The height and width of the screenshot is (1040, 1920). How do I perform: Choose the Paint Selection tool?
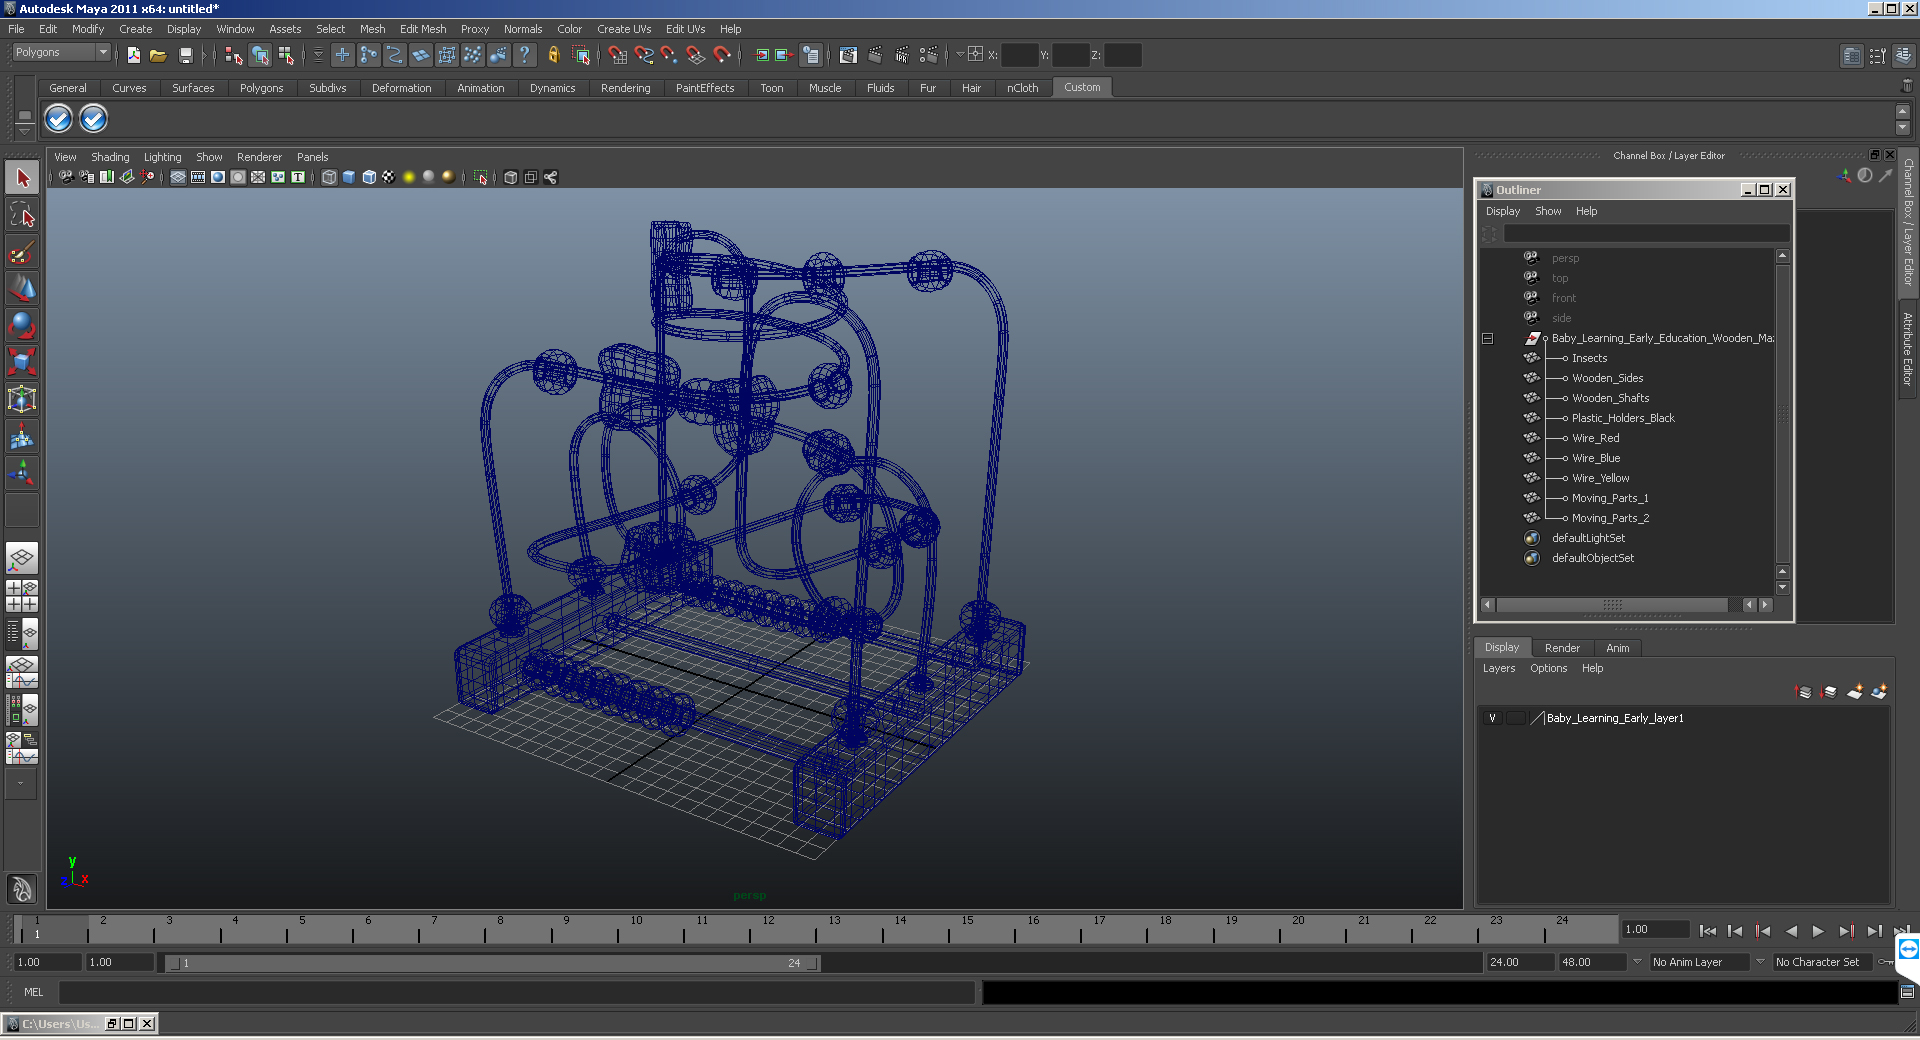[x=22, y=251]
